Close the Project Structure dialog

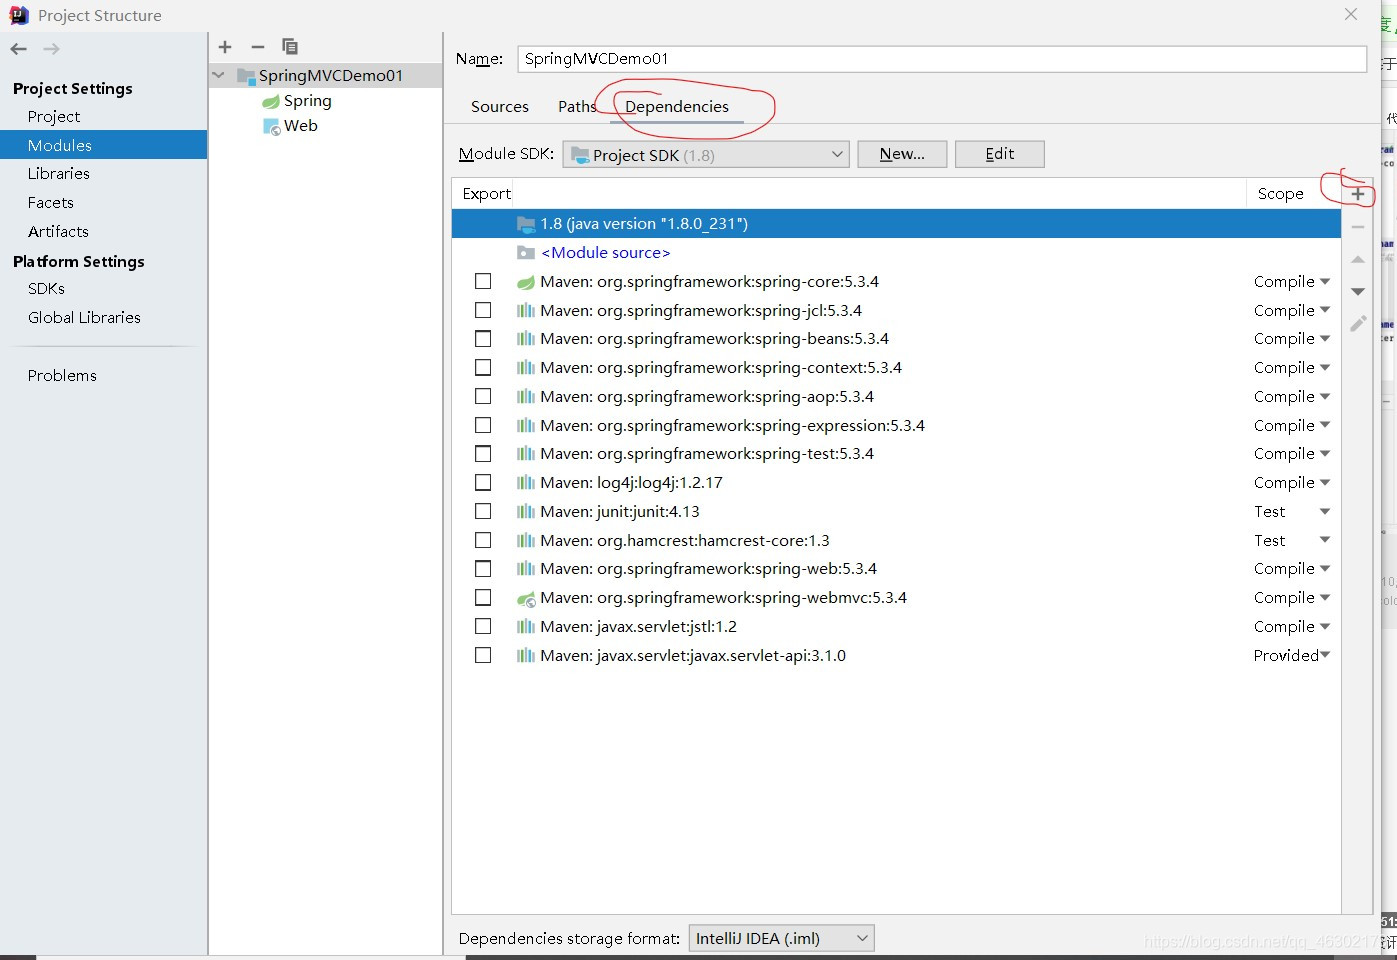[1351, 14]
